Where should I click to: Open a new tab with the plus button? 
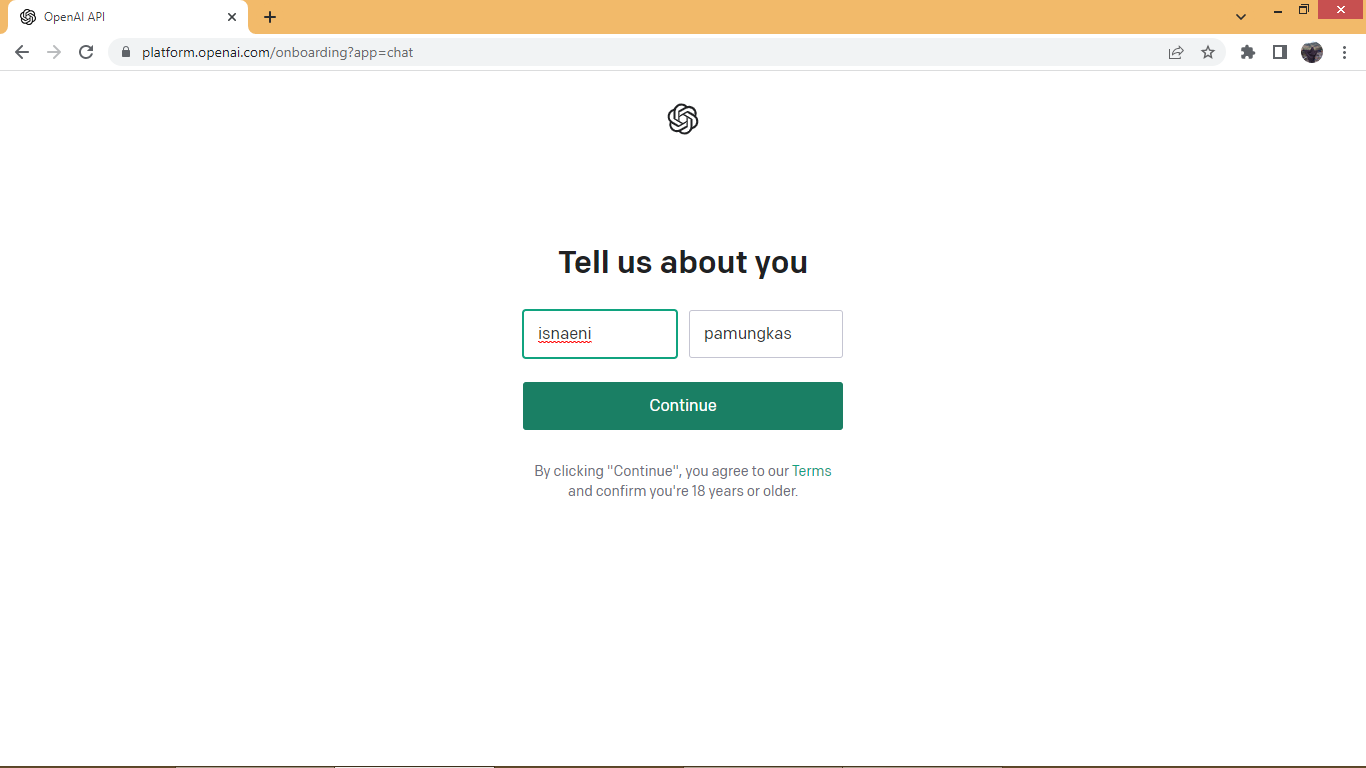click(x=270, y=17)
